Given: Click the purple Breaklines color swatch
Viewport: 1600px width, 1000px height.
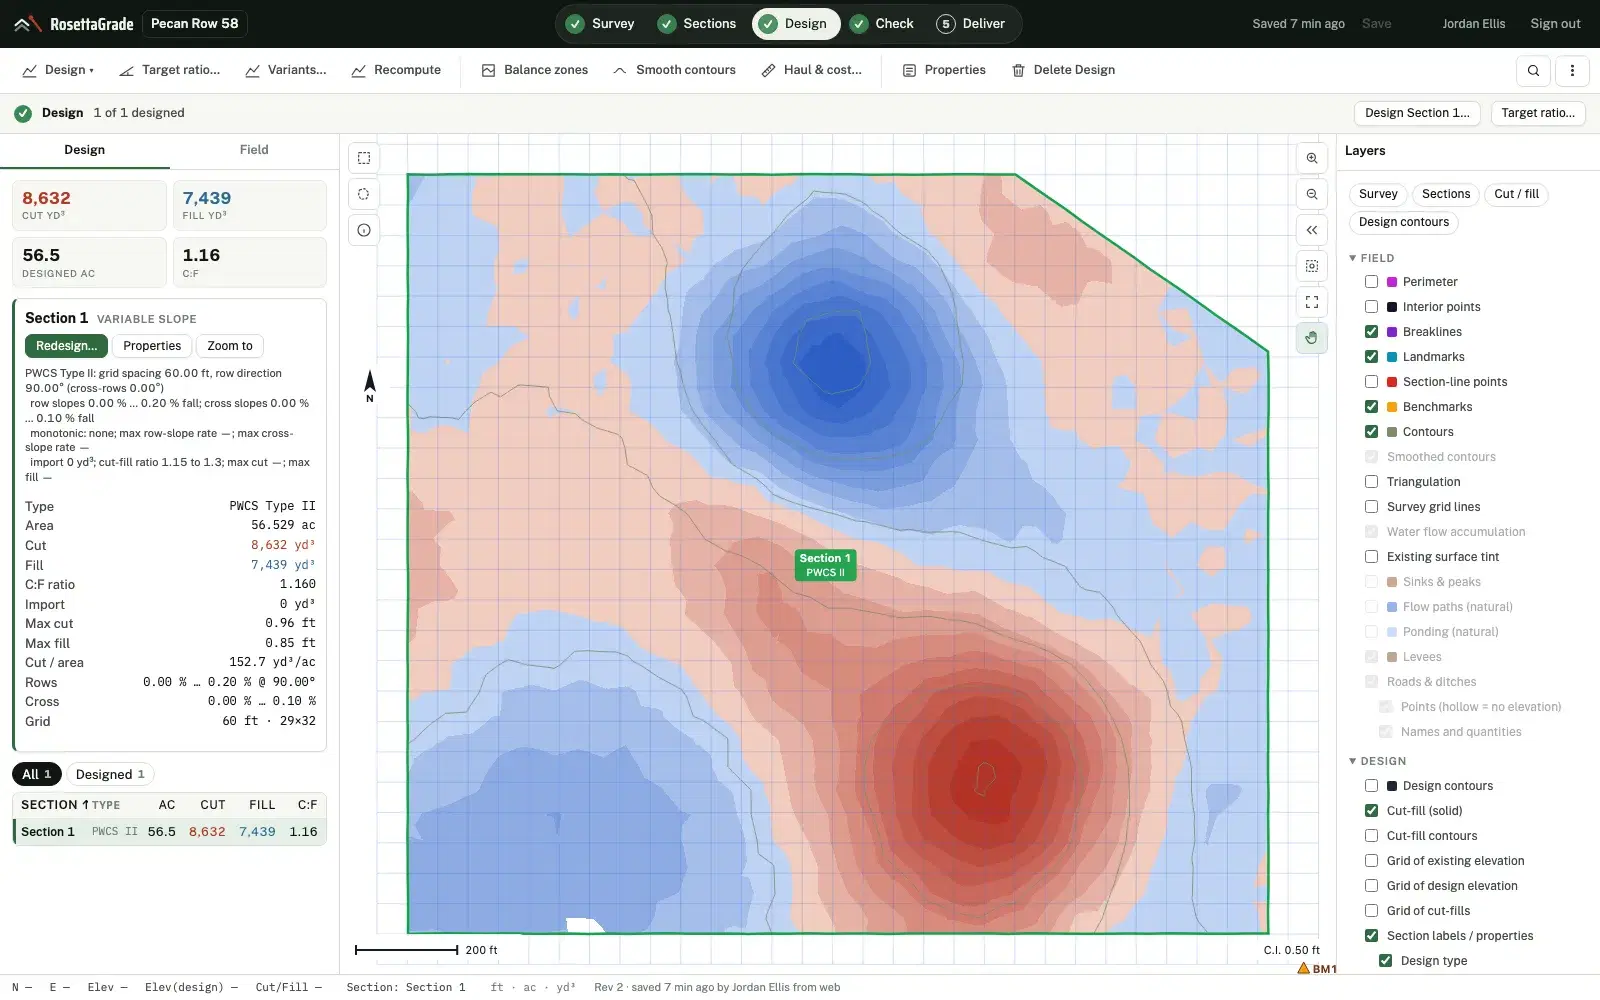Looking at the screenshot, I should point(1392,332).
